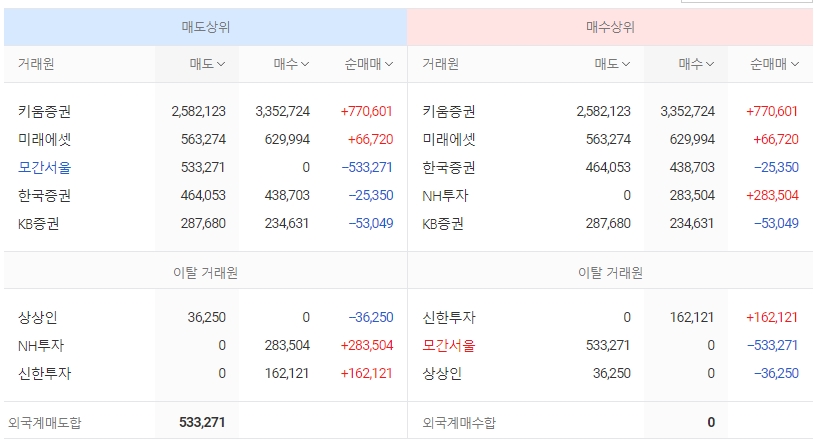
Task: Click the 외국계매수합 label
Action: (x=459, y=423)
